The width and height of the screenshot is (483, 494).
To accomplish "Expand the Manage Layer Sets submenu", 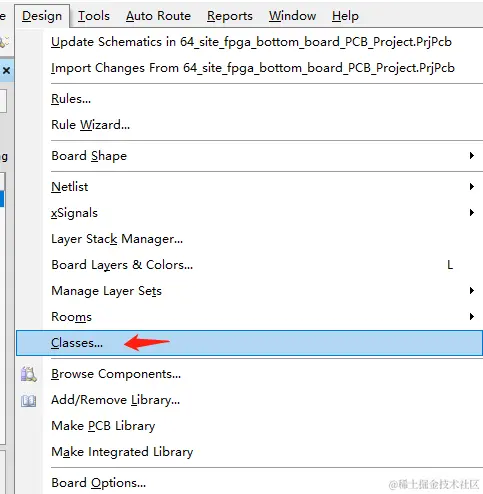I will [x=250, y=291].
